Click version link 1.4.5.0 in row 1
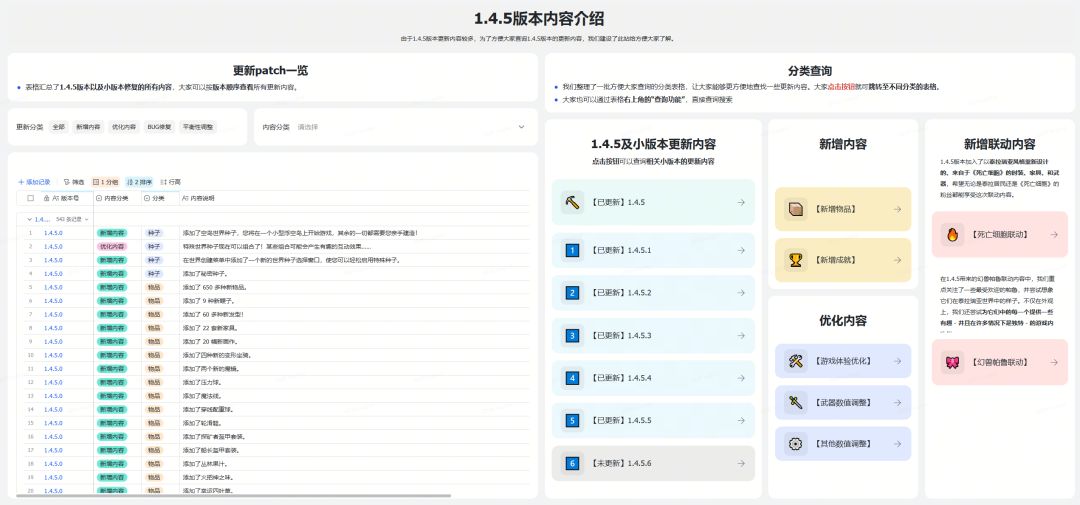 point(53,233)
